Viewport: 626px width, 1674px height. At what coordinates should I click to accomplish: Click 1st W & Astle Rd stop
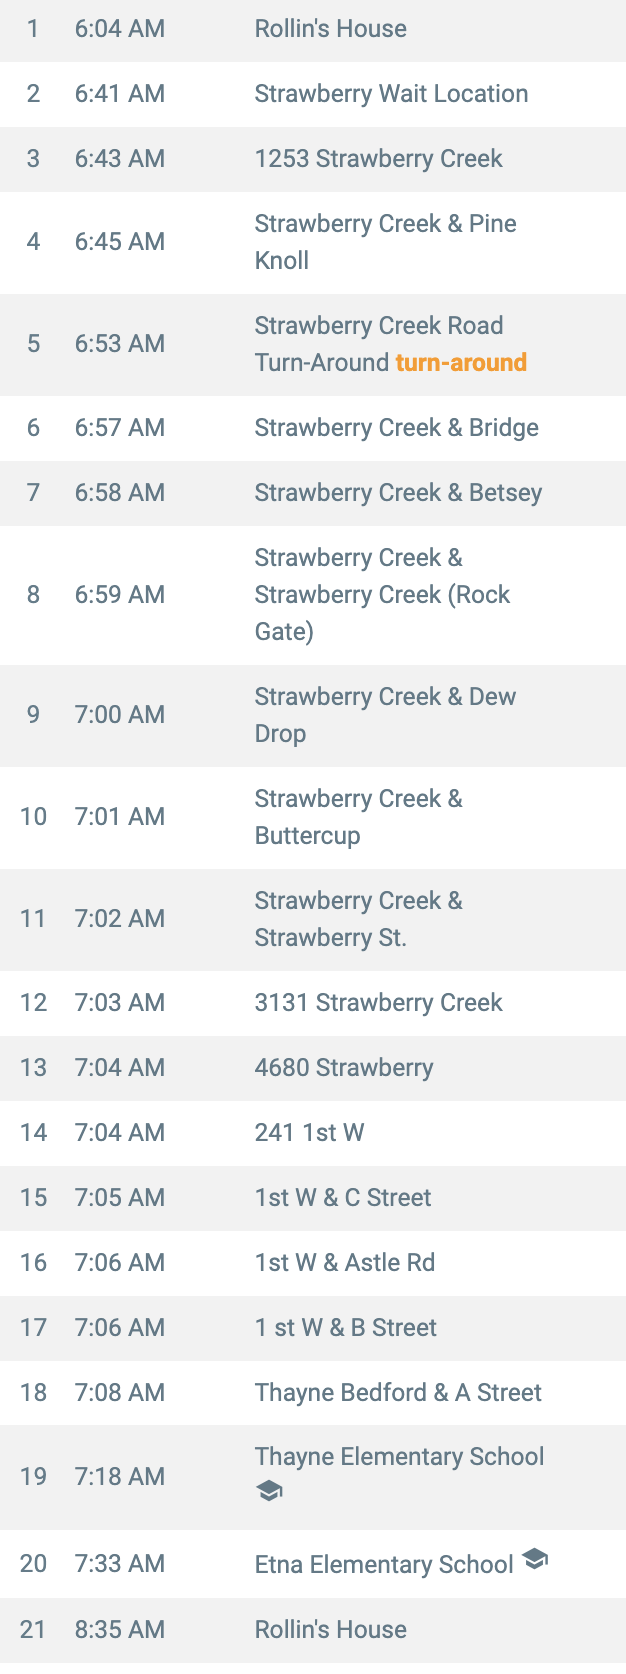click(313, 1263)
